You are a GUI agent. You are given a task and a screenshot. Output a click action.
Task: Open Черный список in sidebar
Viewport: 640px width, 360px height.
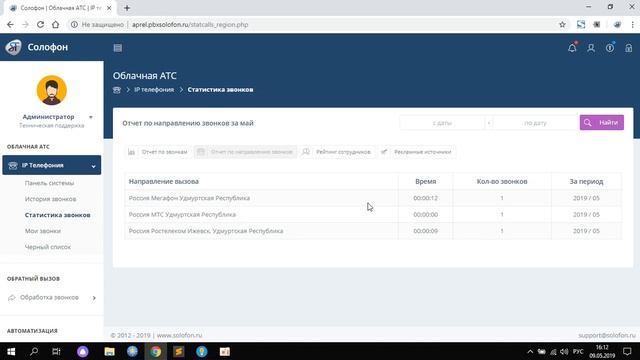[x=48, y=247]
